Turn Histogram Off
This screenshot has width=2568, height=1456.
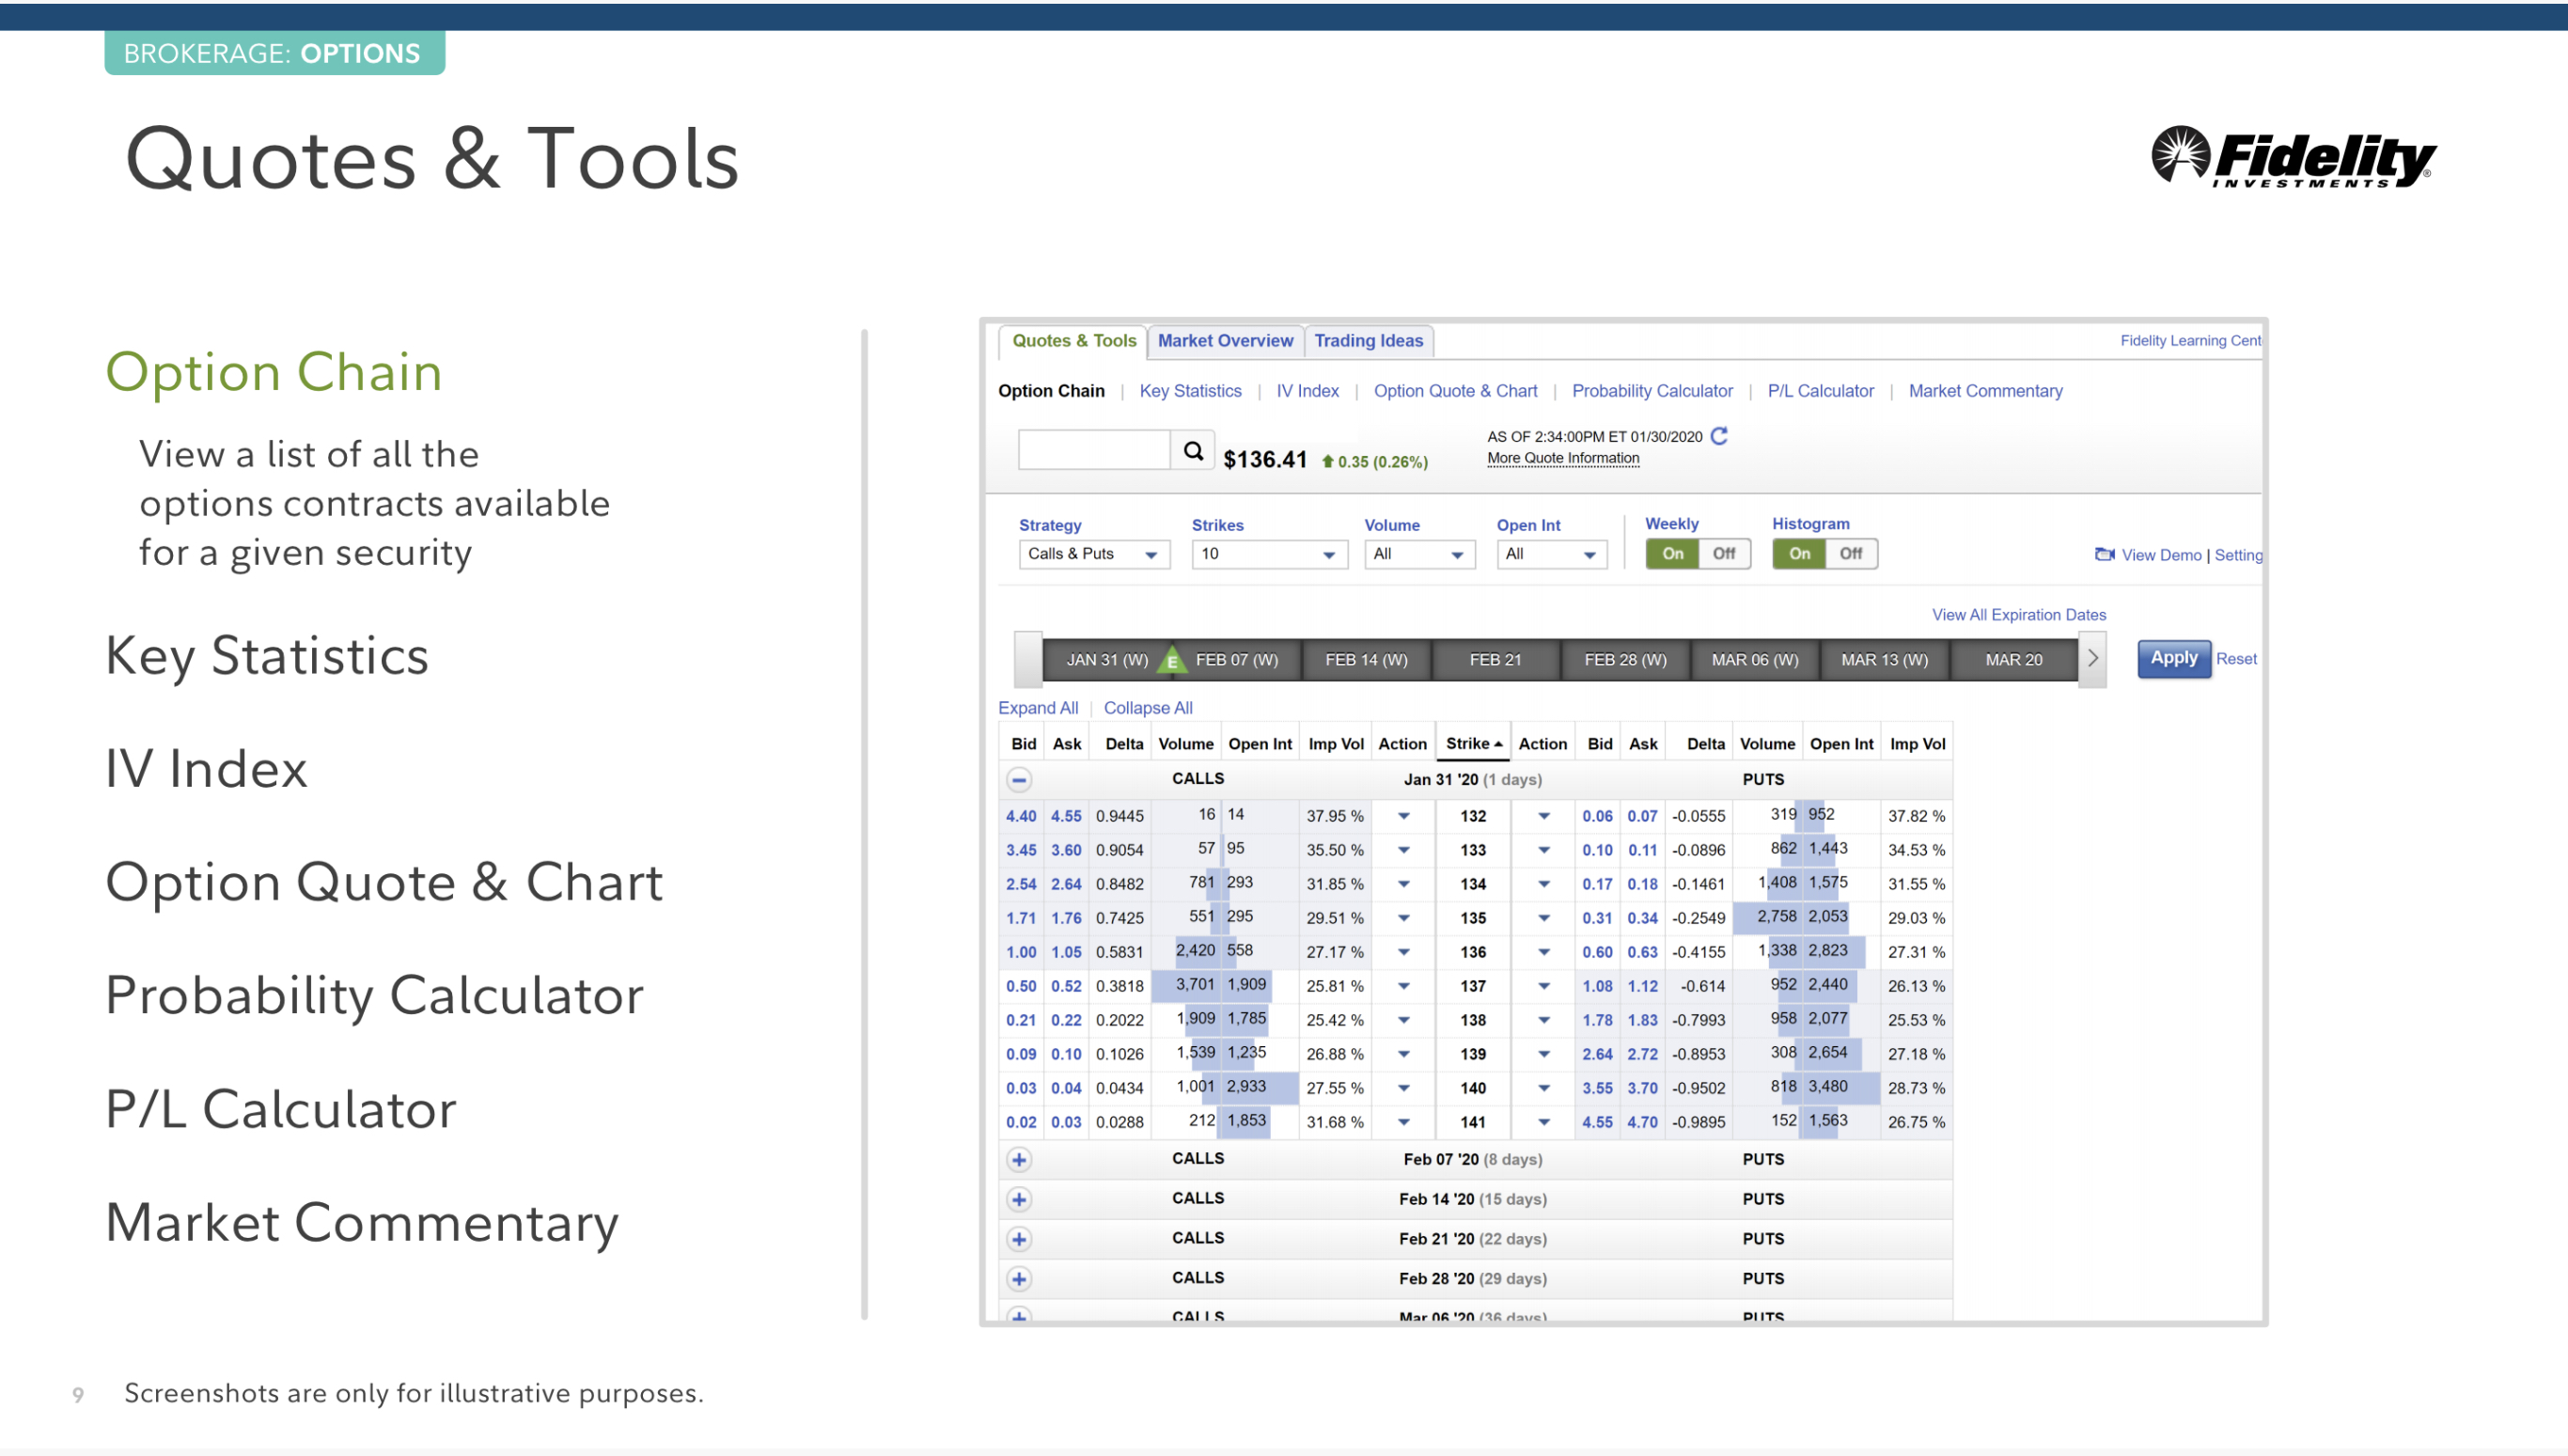point(1850,553)
